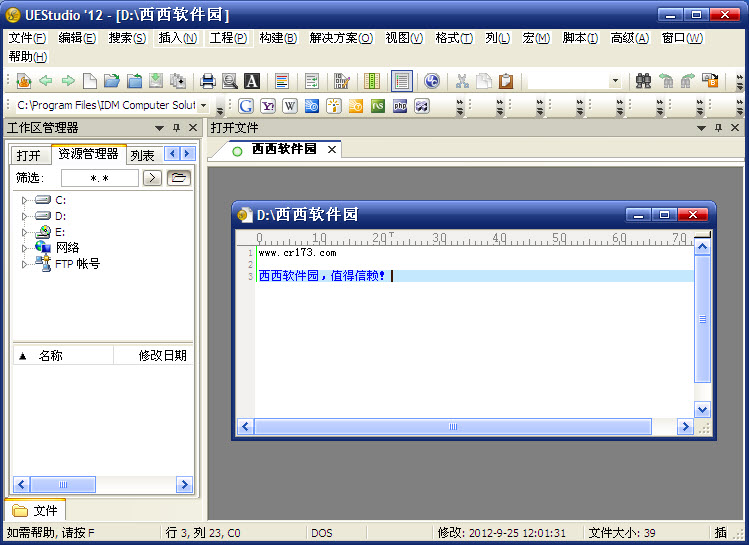This screenshot has width=749, height=545.
Task: Open workspace manager panel dropdown arrow
Action: point(160,128)
